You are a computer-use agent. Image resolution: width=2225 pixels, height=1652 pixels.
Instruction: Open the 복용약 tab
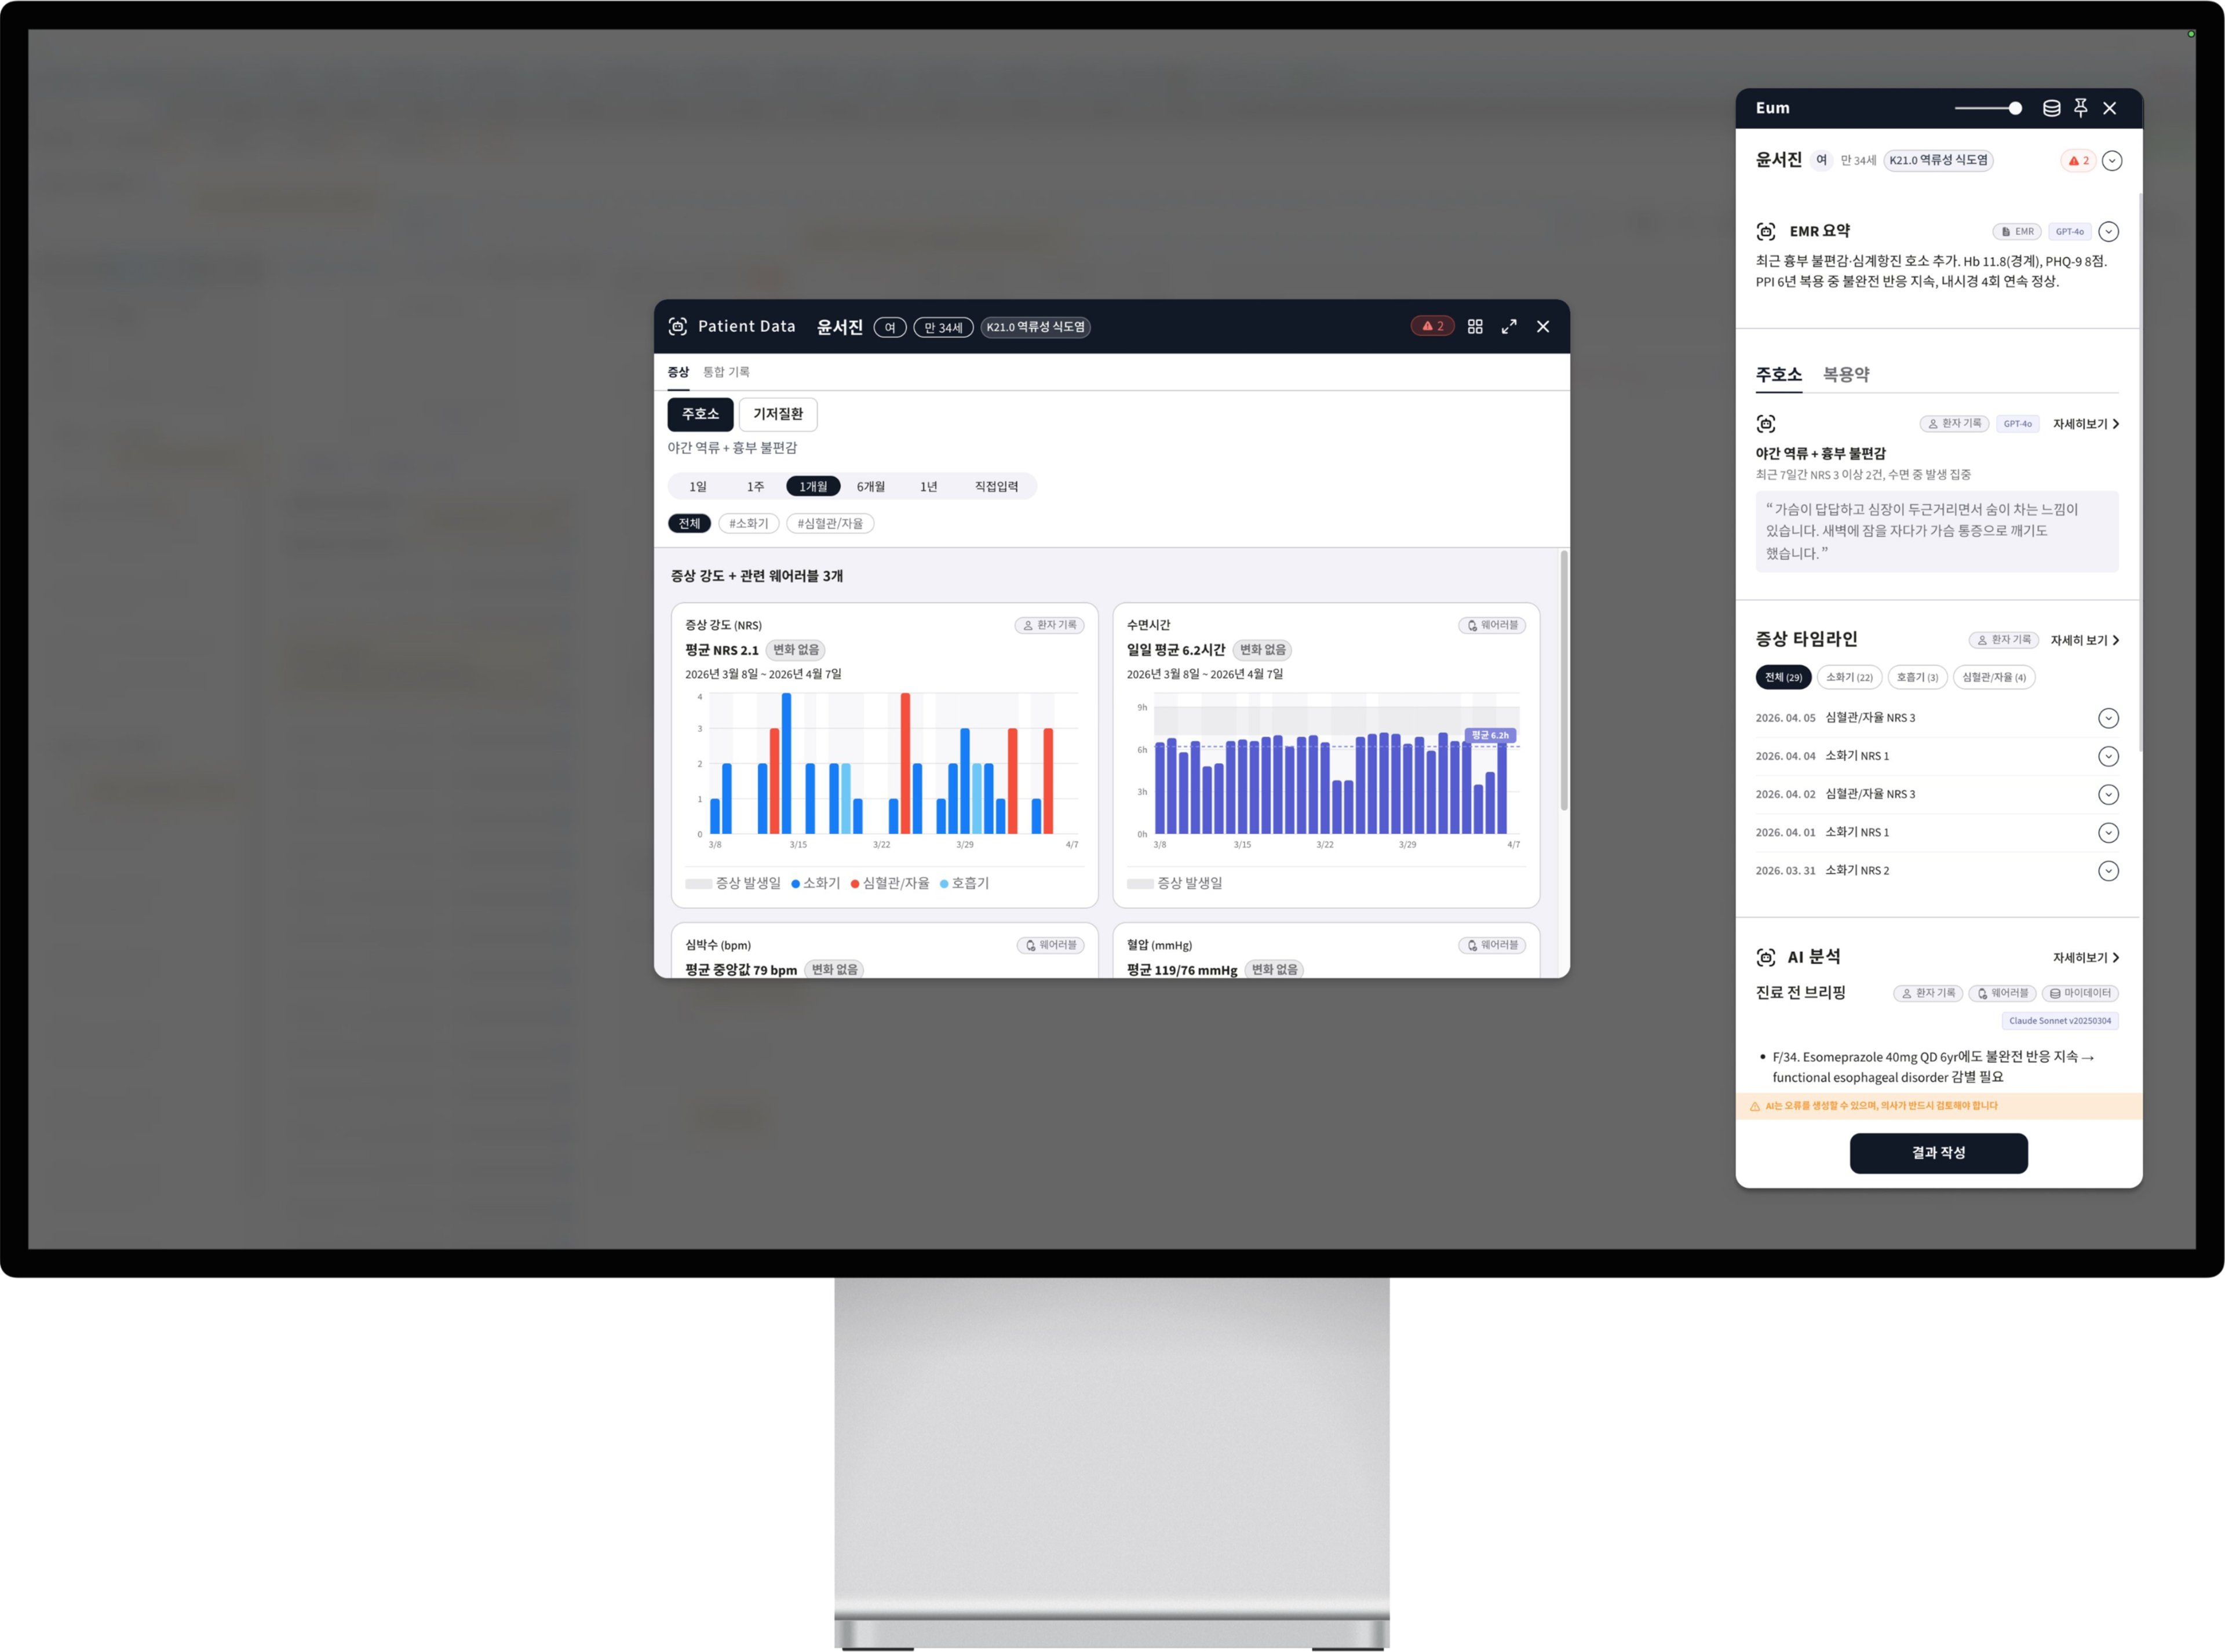(1846, 375)
